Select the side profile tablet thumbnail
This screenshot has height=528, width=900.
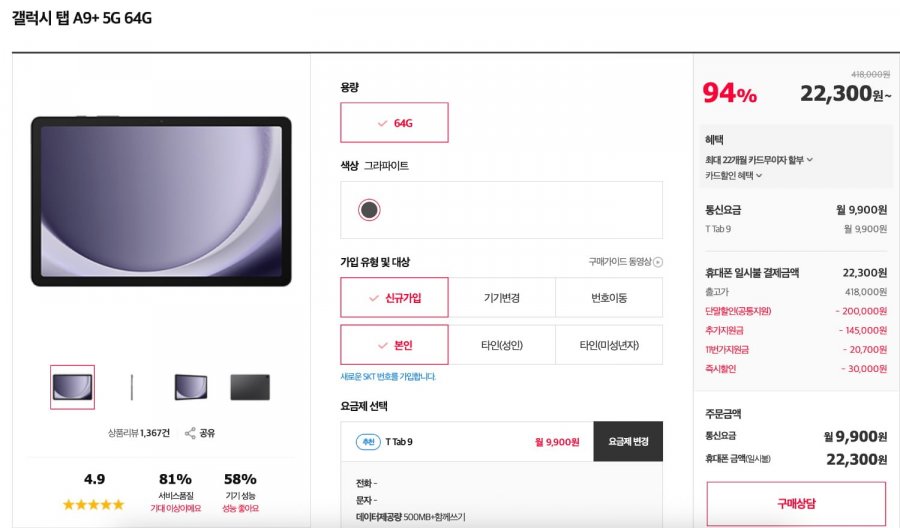(132, 387)
